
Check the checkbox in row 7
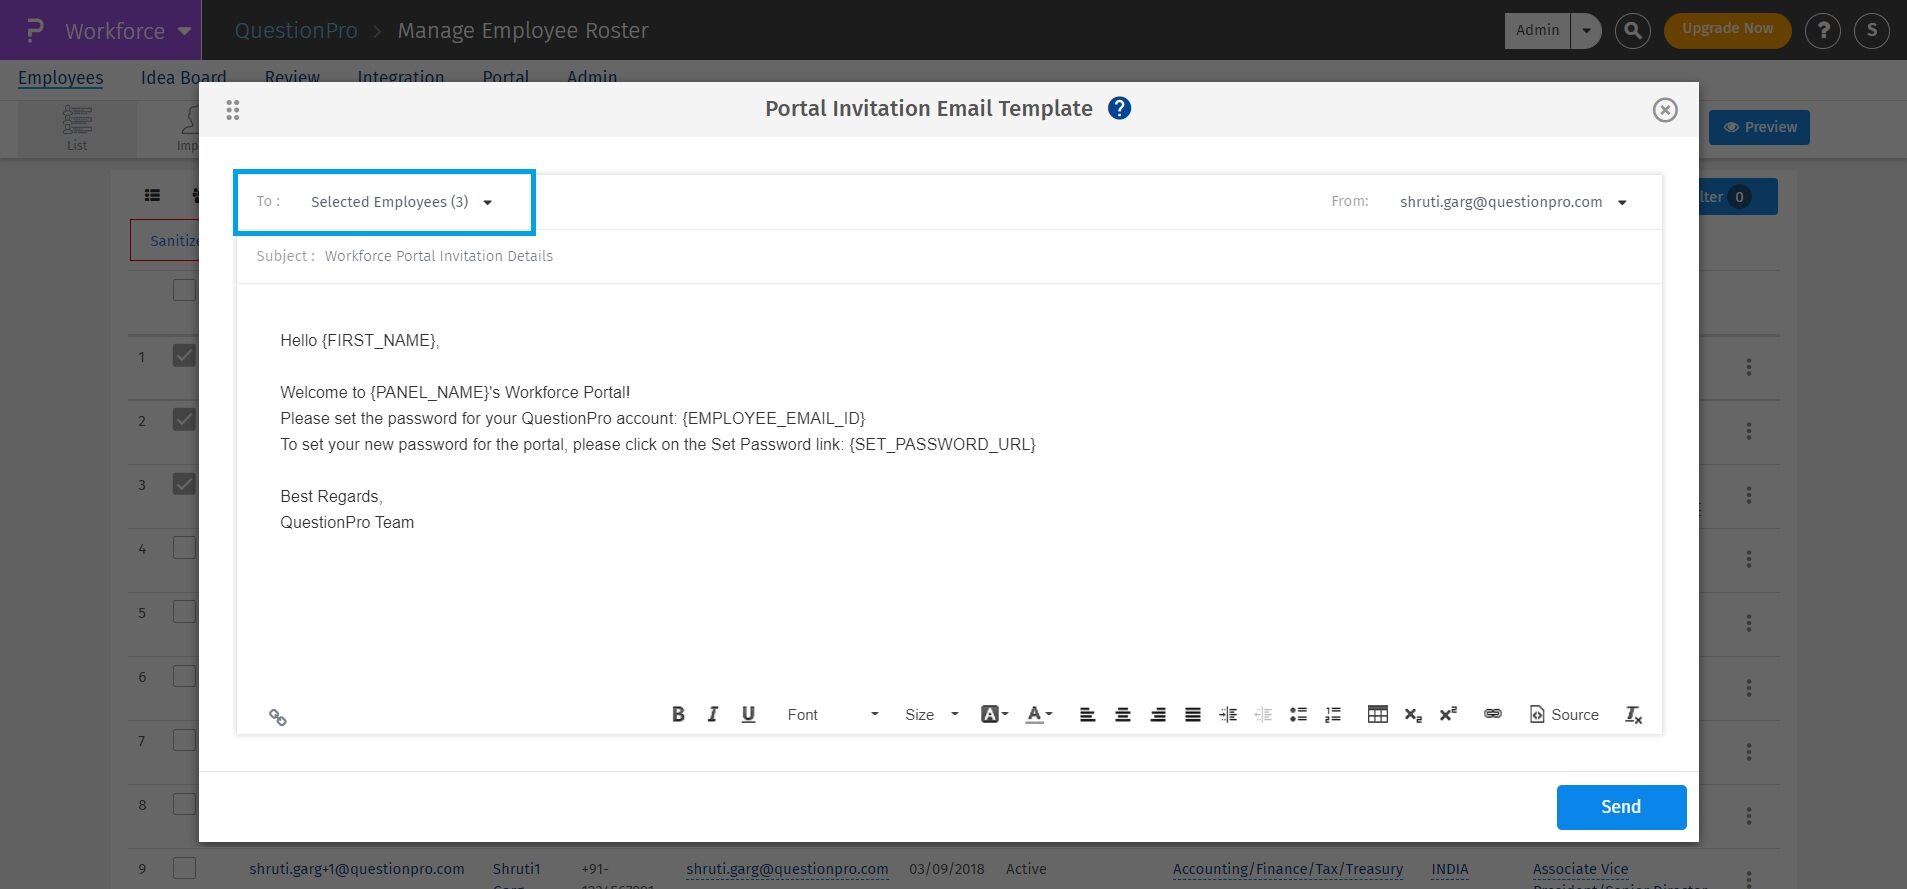[x=184, y=739]
